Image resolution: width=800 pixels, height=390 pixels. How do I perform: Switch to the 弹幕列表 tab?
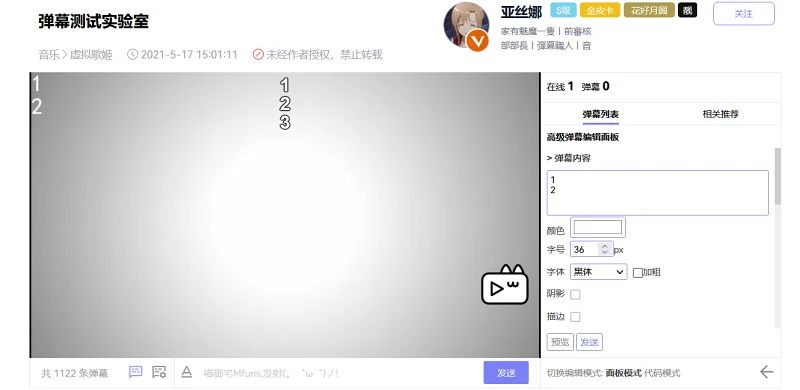coord(601,114)
